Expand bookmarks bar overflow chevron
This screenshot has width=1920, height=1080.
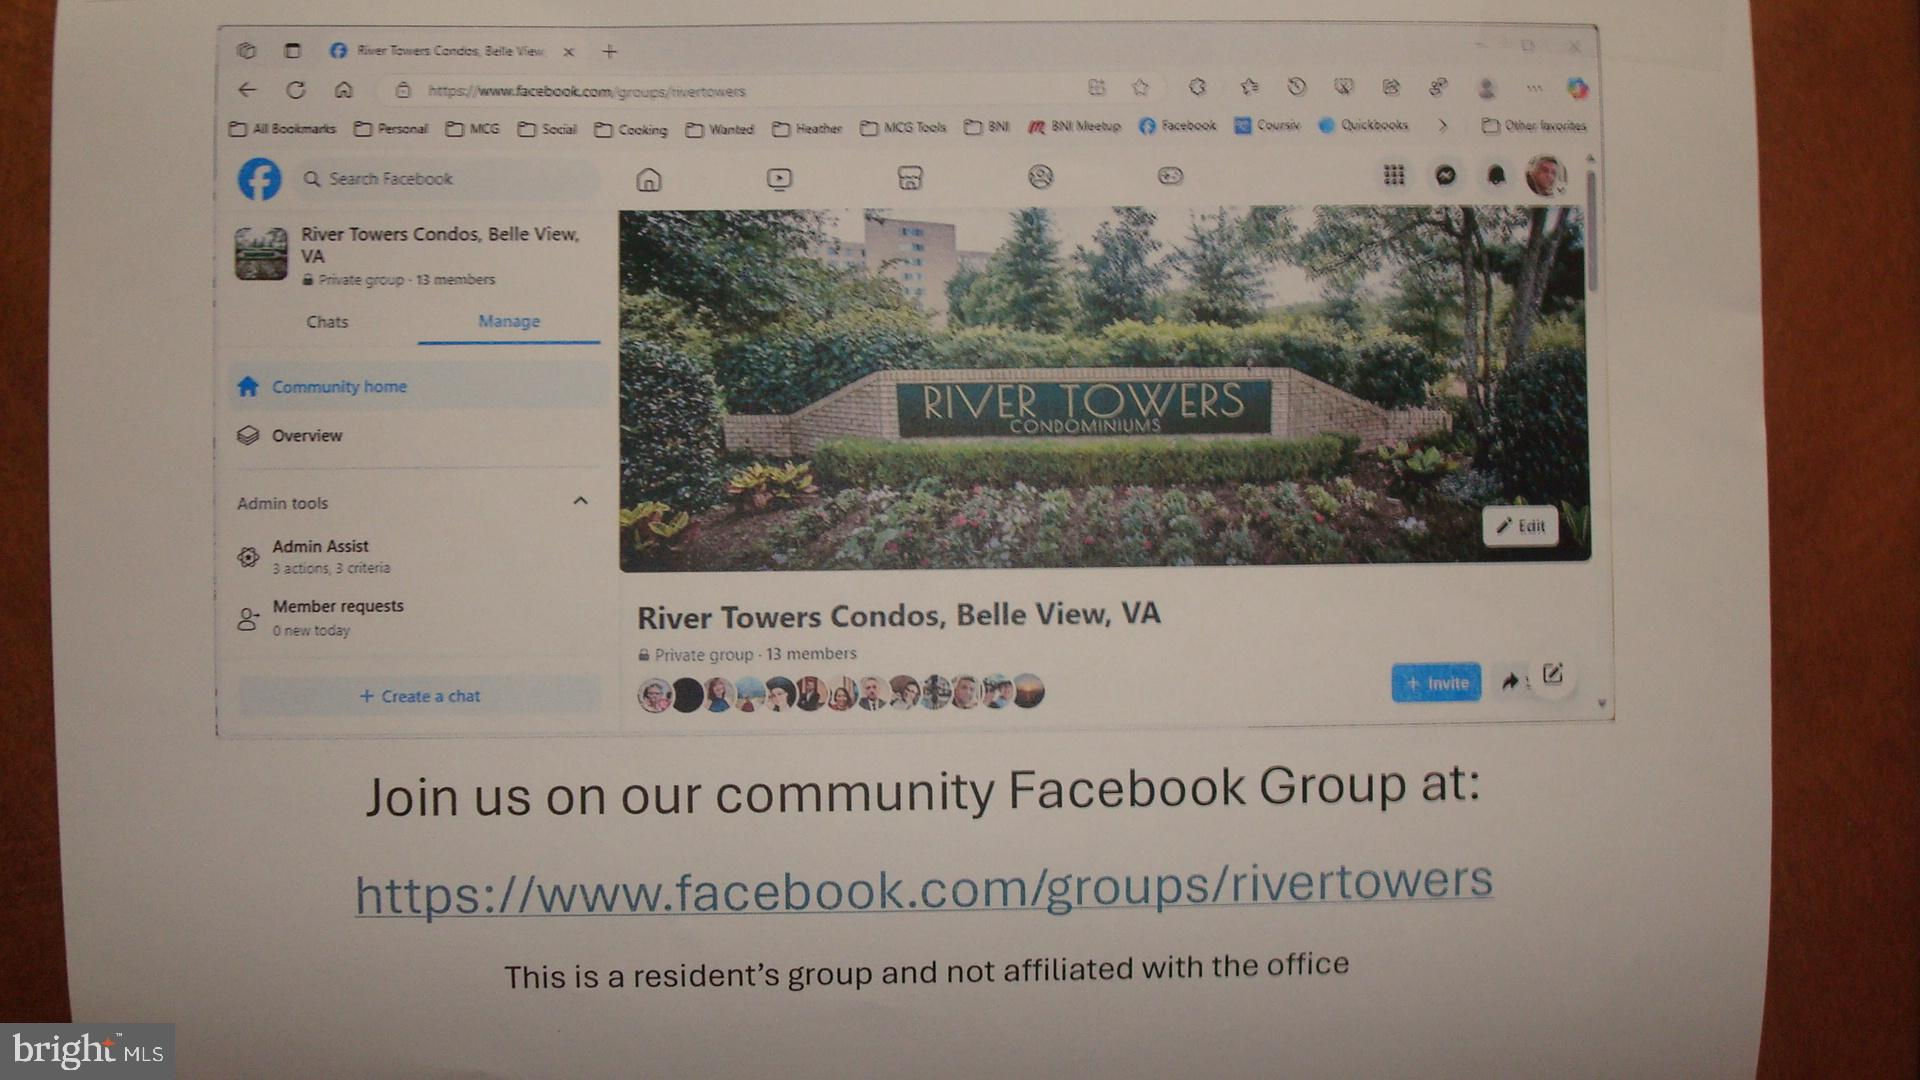(x=1442, y=126)
